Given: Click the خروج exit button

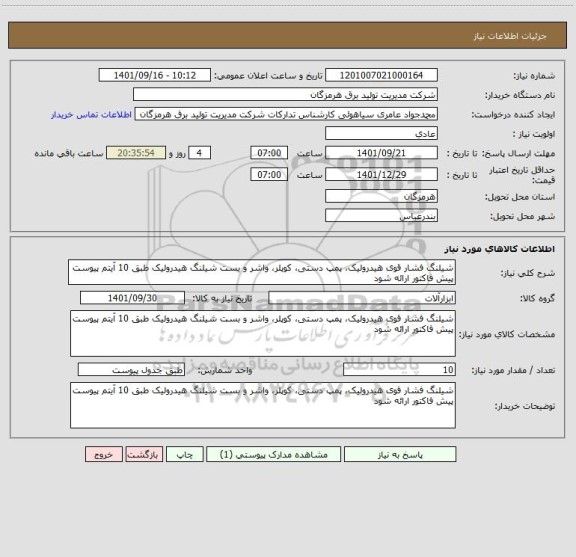Looking at the screenshot, I should tap(104, 454).
